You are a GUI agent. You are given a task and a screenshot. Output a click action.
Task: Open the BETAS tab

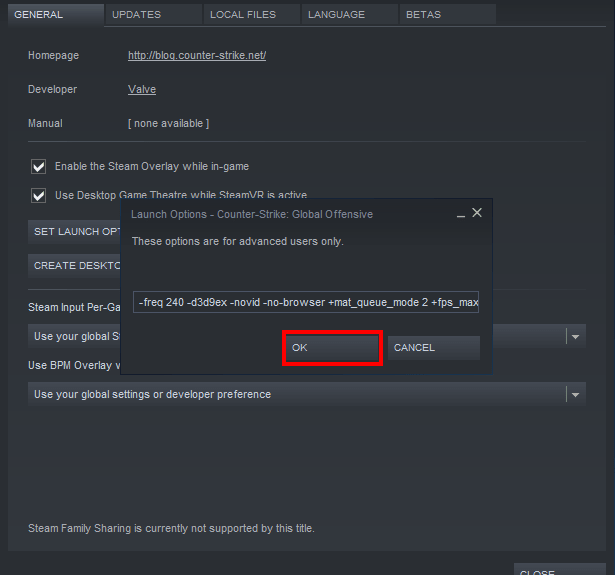click(448, 15)
